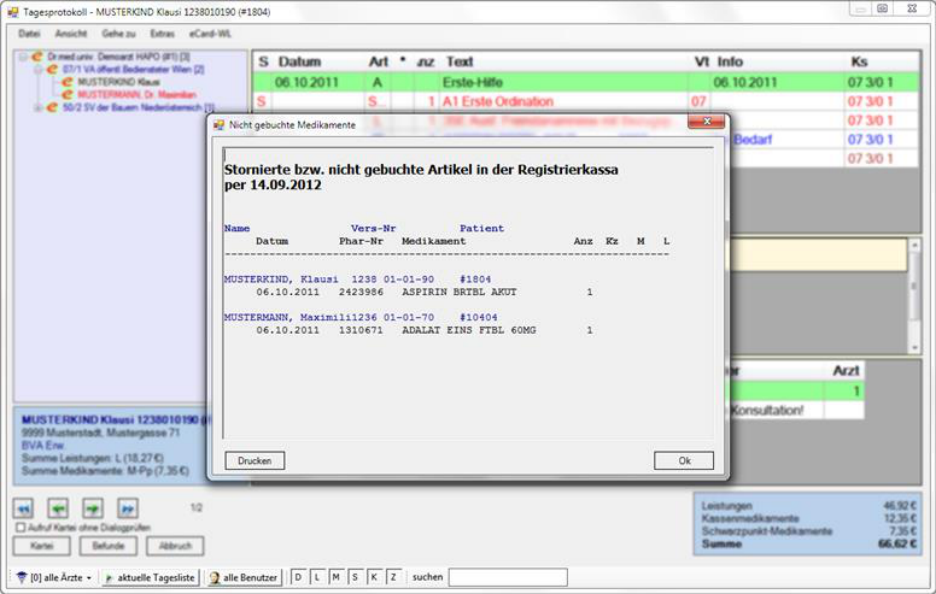936x594 pixels.
Task: Collapse the Dr. med. univ. Demoarzt root node
Action: pos(23,57)
